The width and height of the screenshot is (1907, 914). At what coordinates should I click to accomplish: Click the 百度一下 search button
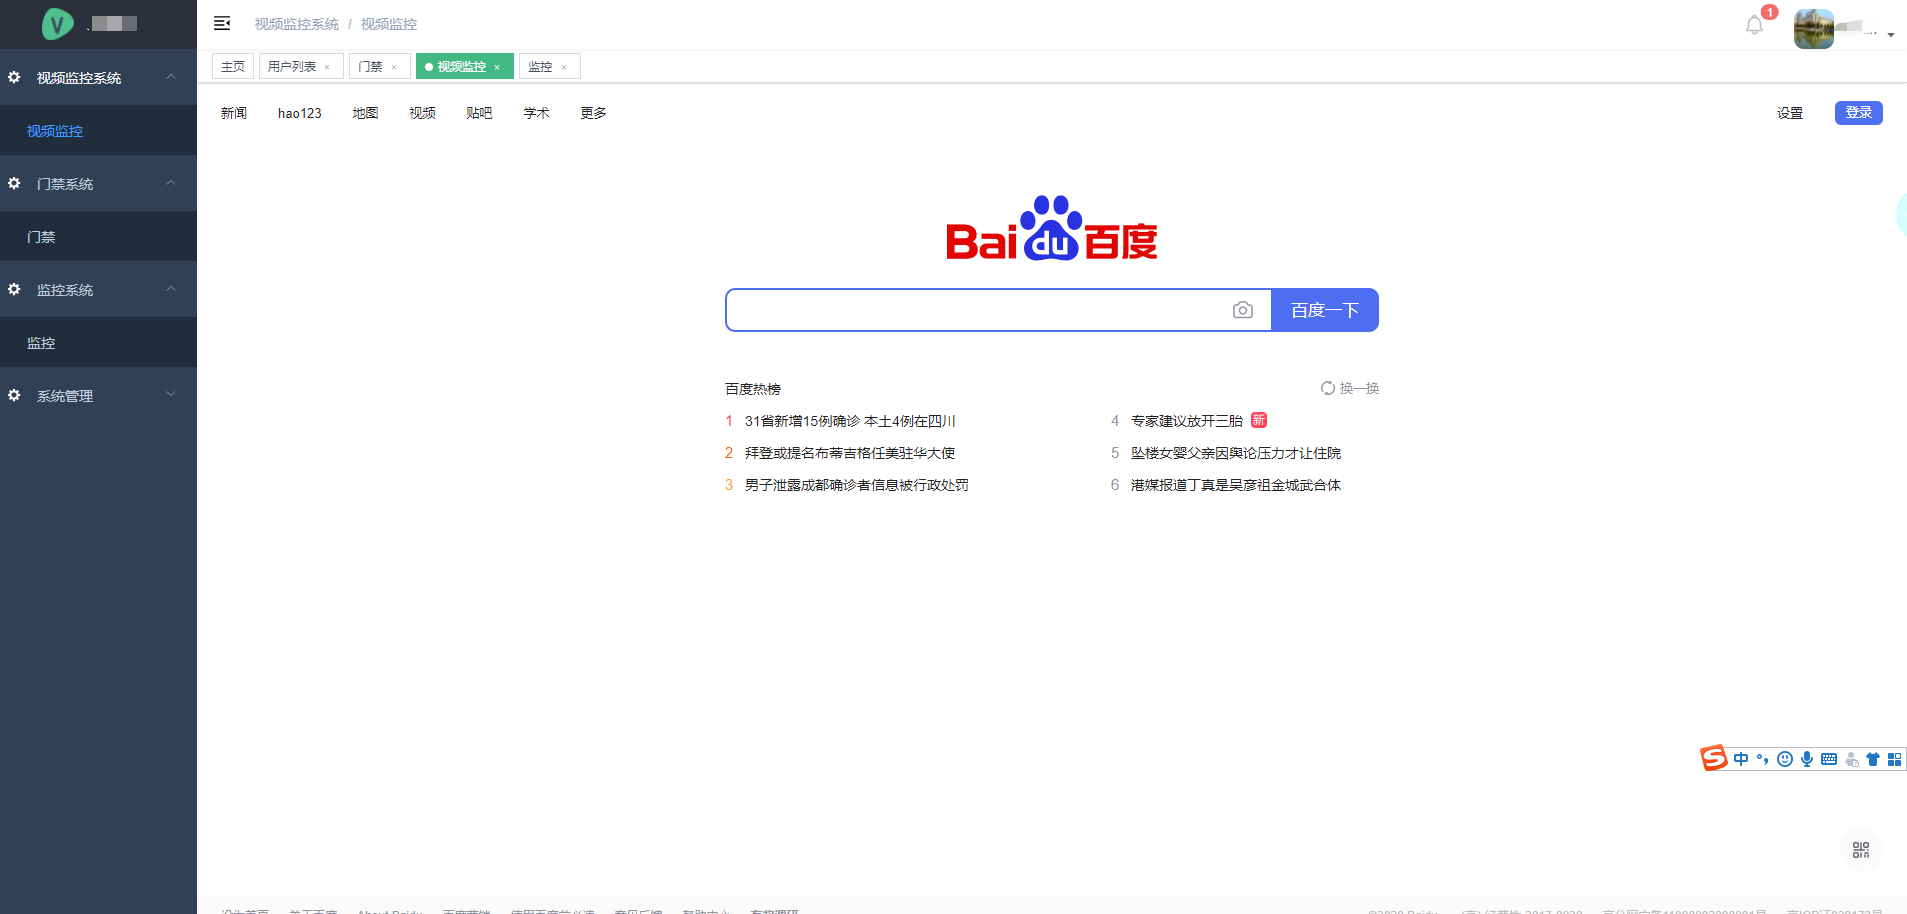pos(1324,310)
